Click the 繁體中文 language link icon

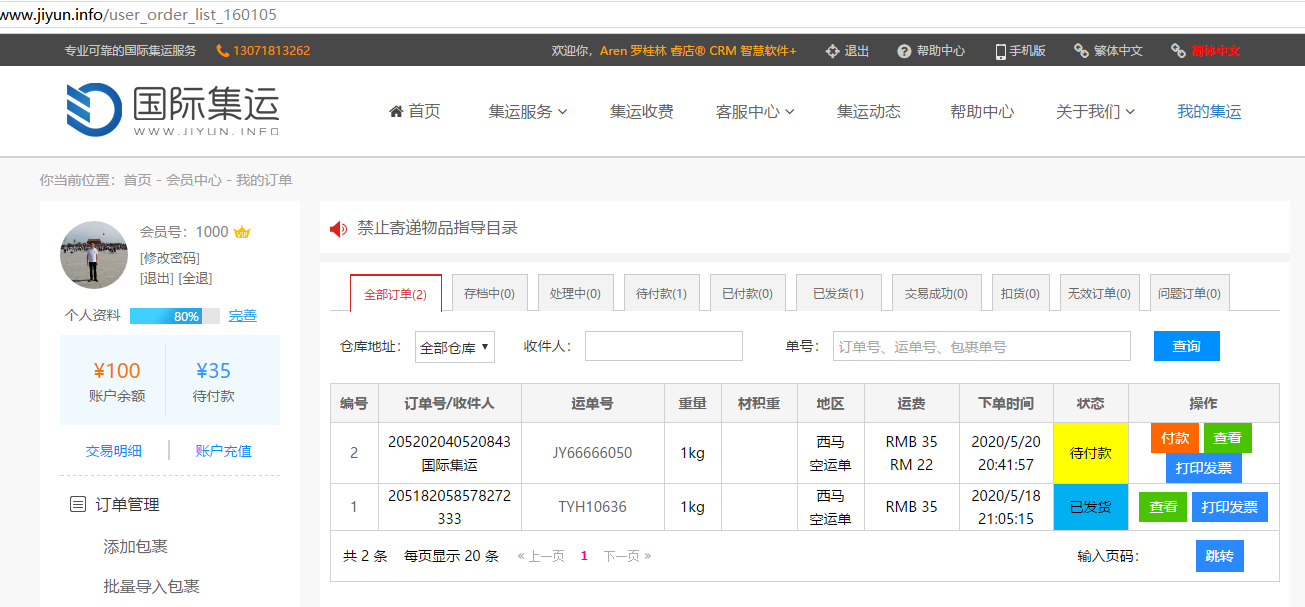(1081, 51)
